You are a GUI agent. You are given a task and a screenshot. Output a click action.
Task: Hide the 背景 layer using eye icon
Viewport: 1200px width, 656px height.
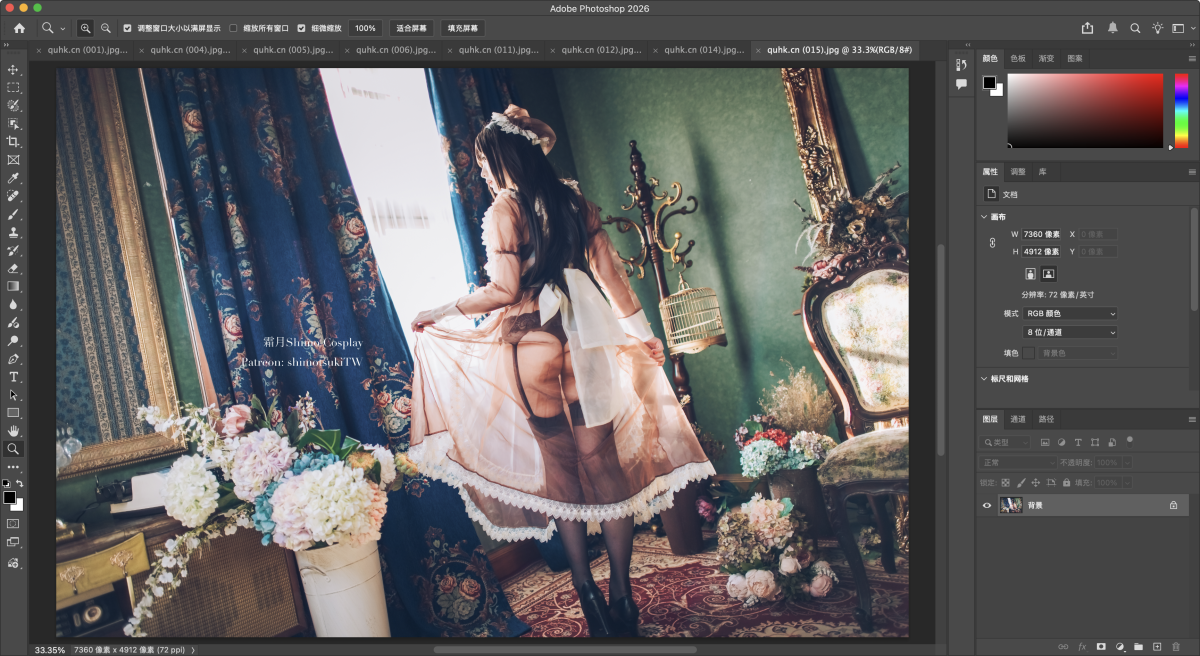click(987, 506)
